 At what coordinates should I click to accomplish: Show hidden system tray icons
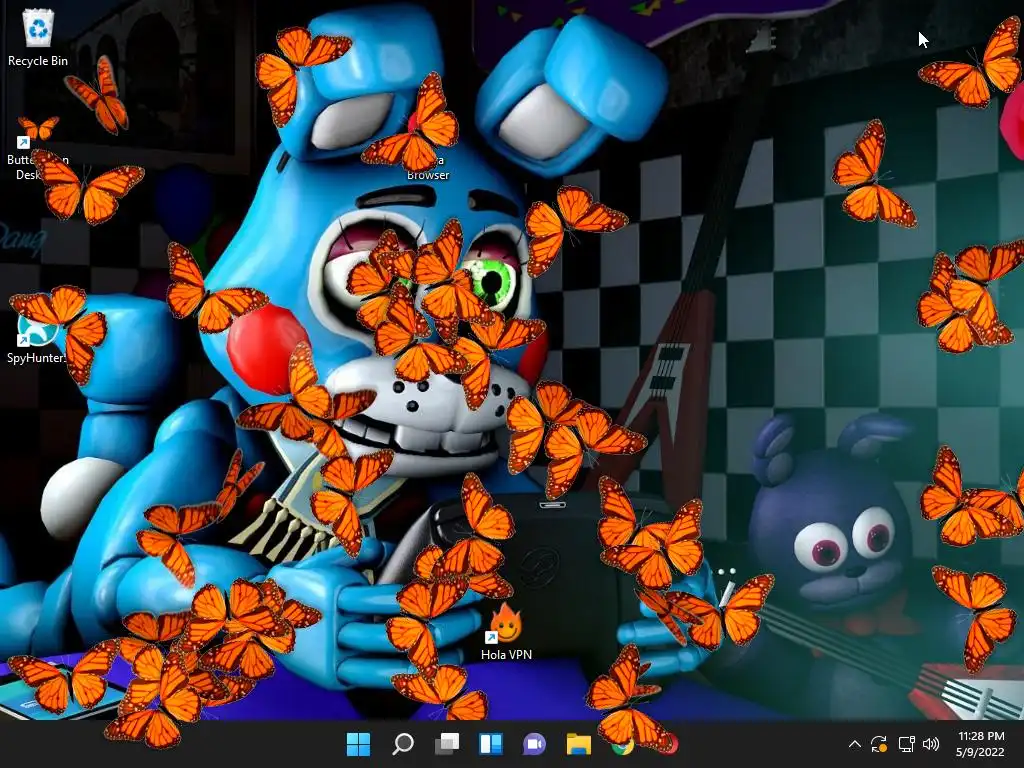(x=854, y=744)
